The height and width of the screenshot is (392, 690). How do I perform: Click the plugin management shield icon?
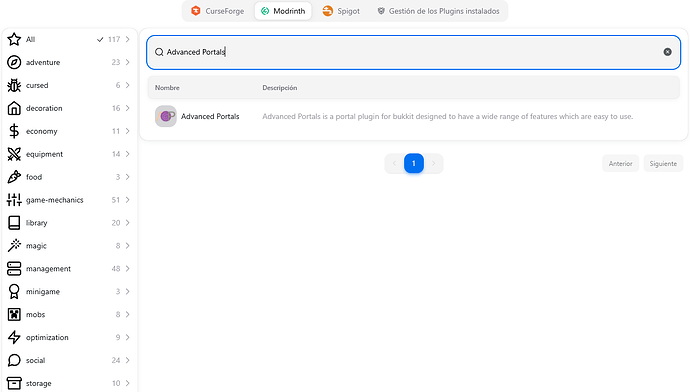click(381, 11)
